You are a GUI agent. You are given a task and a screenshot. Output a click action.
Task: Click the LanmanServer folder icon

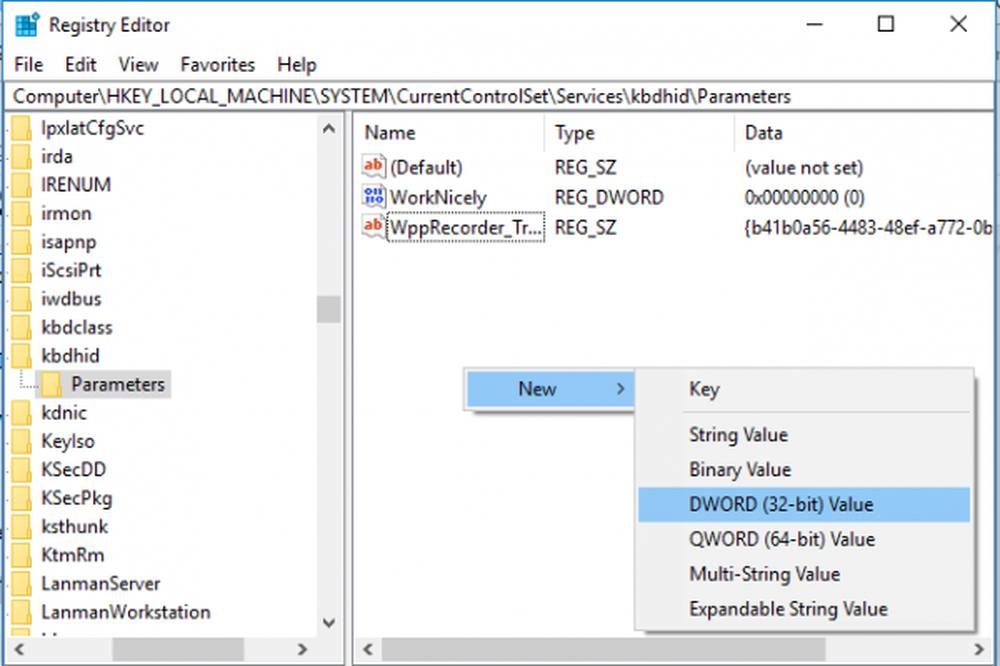21,584
